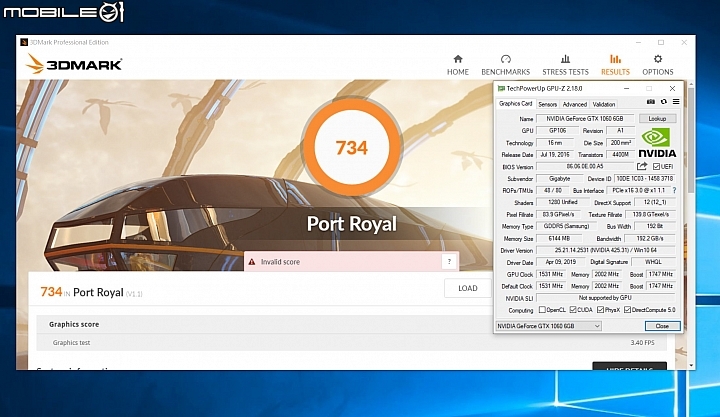Click the Memory Size value '6144 MB'
Viewport: 720px width, 417px height.
559,238
